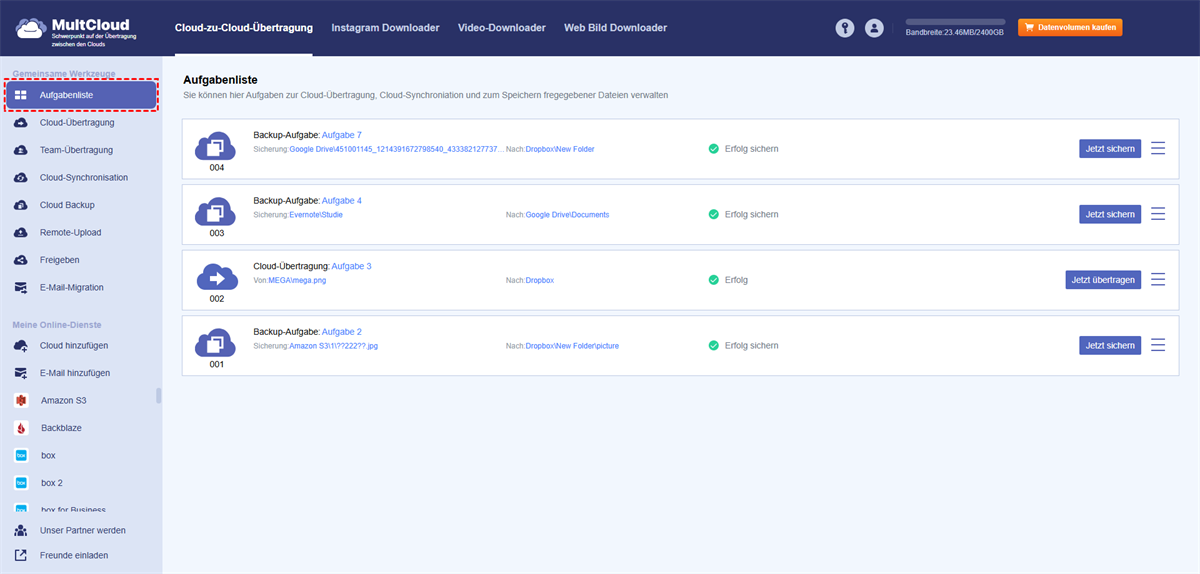
Task: Click Datenvolumen kaufen button
Action: [x=1070, y=27]
